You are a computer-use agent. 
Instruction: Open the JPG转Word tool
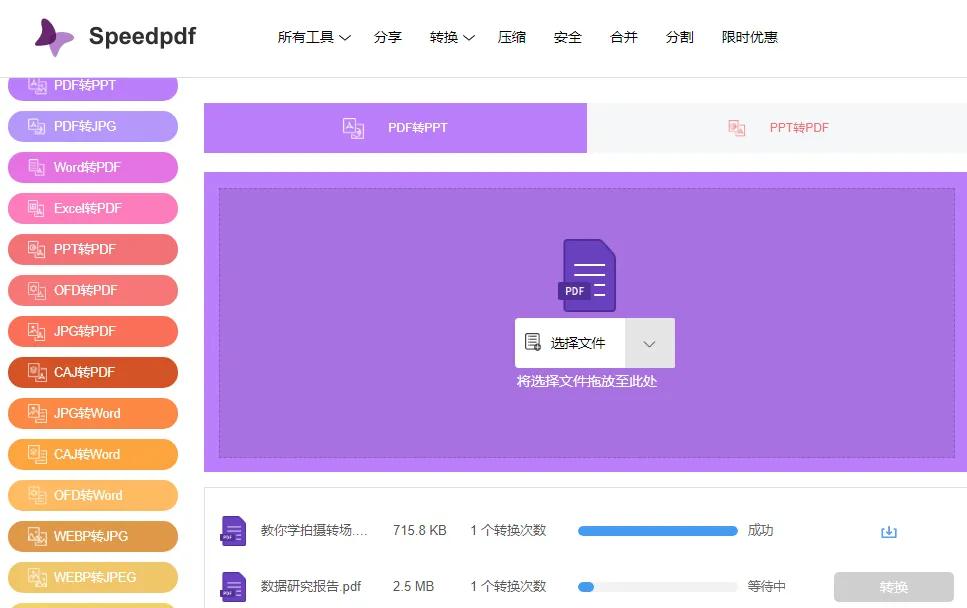click(92, 413)
